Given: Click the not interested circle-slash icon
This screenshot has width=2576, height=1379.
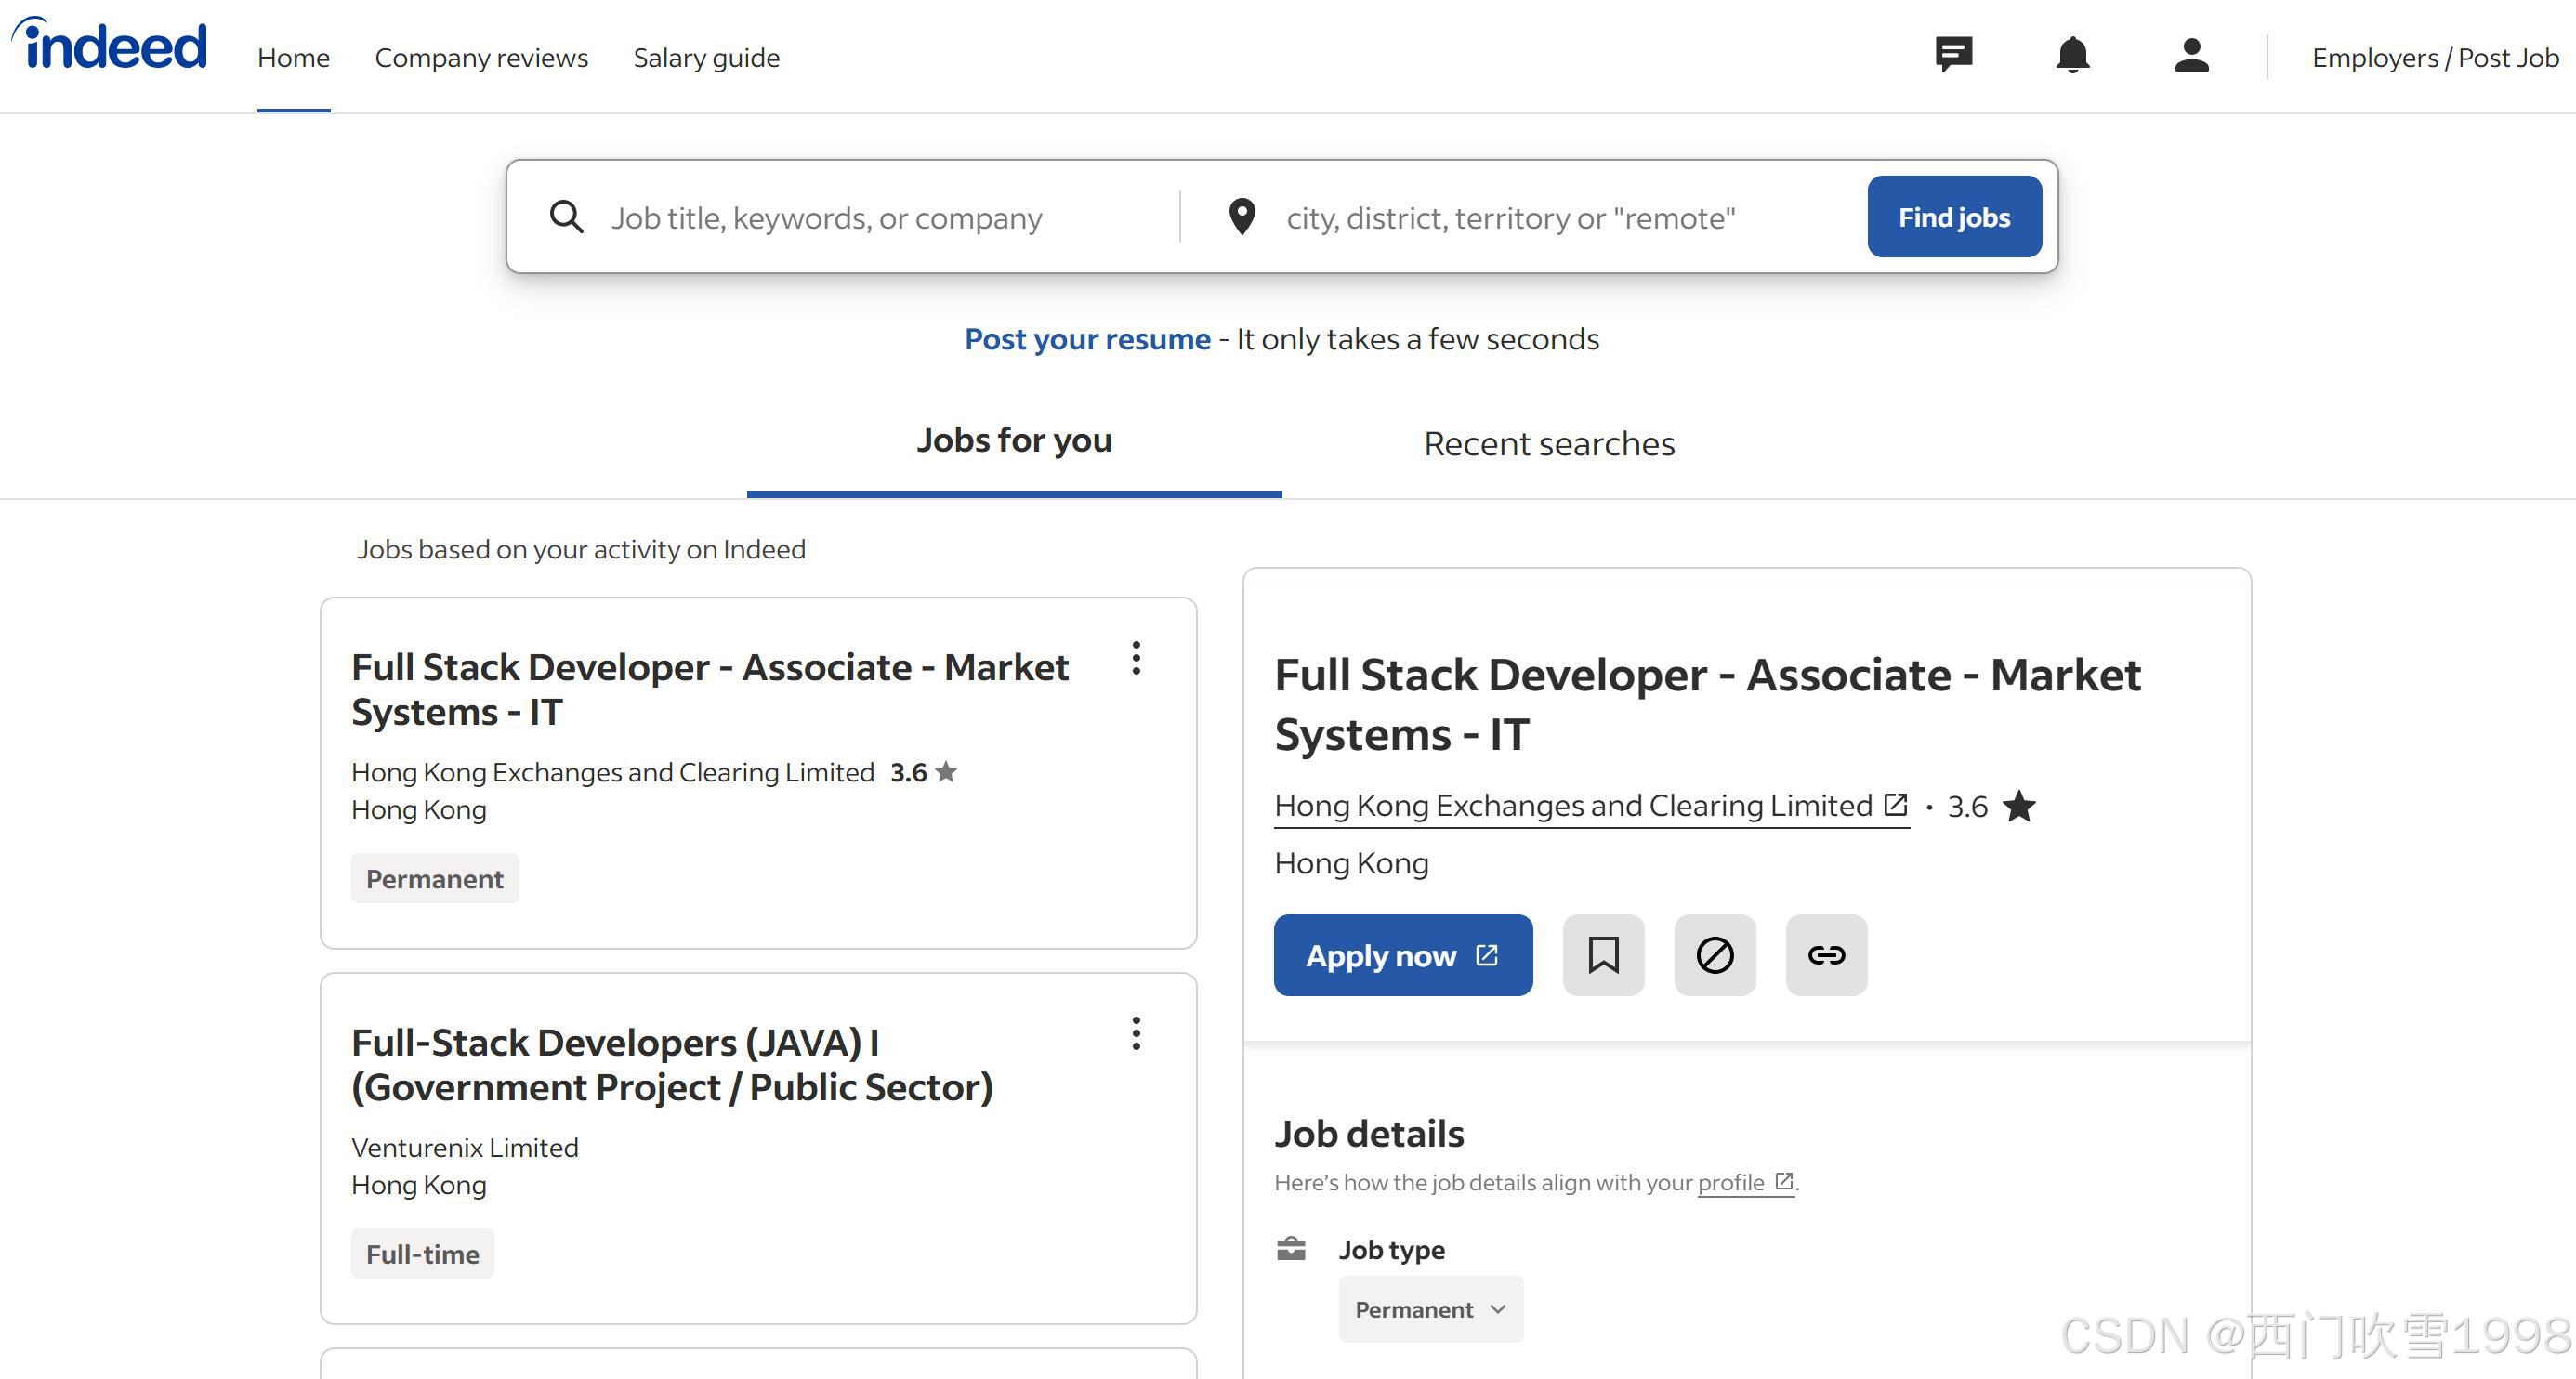Looking at the screenshot, I should tap(1714, 955).
